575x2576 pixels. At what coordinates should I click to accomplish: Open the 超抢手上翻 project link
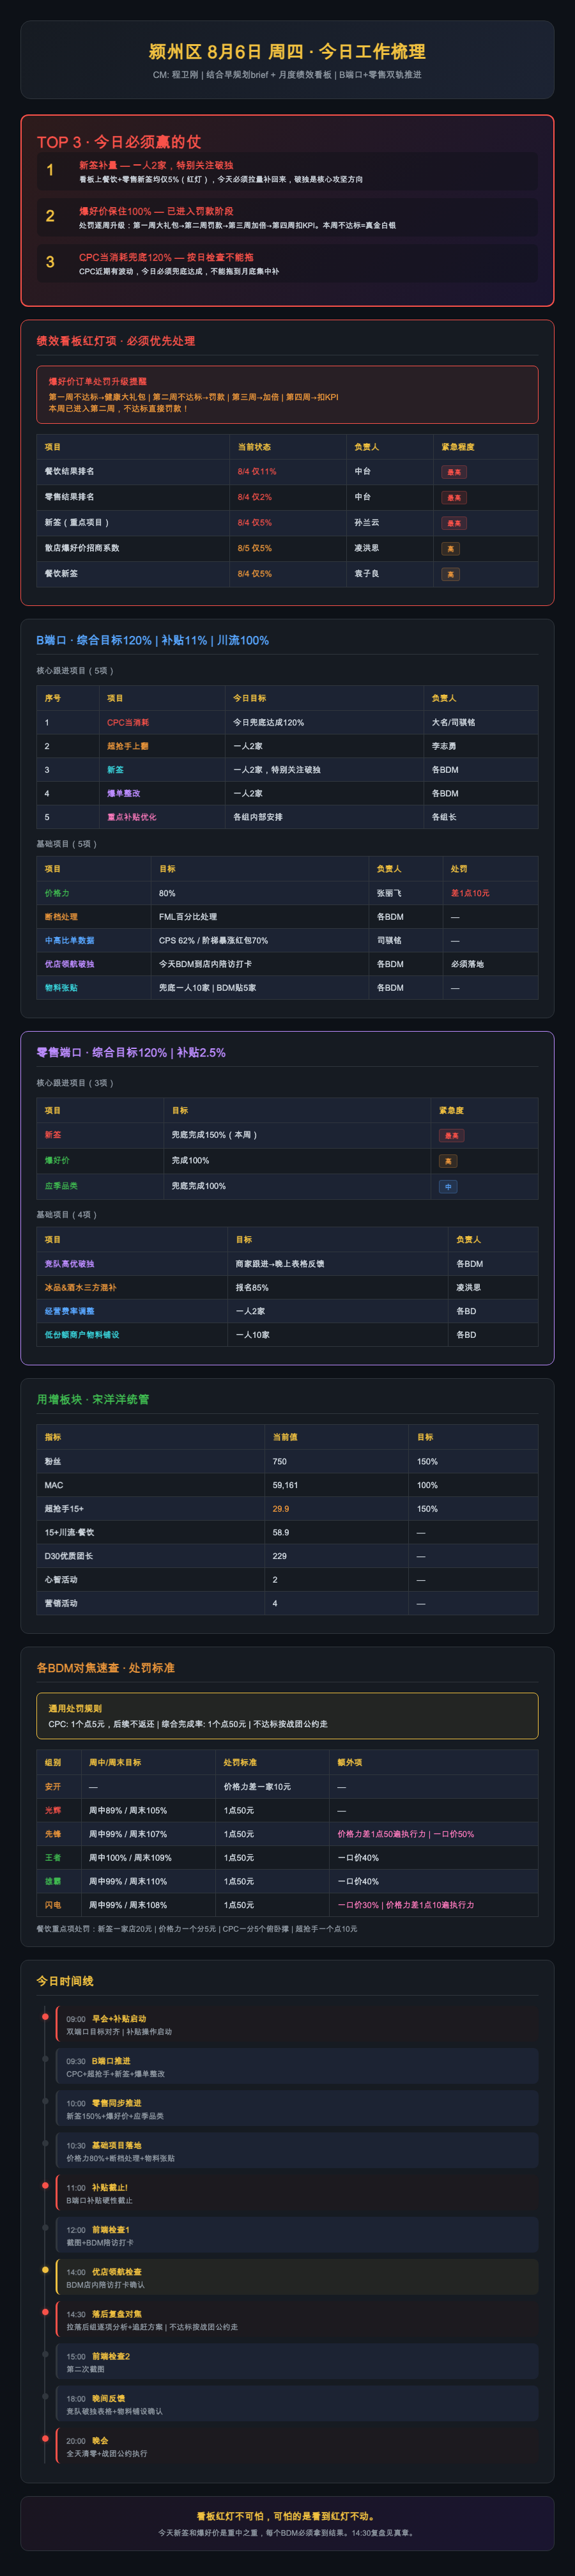pos(128,746)
